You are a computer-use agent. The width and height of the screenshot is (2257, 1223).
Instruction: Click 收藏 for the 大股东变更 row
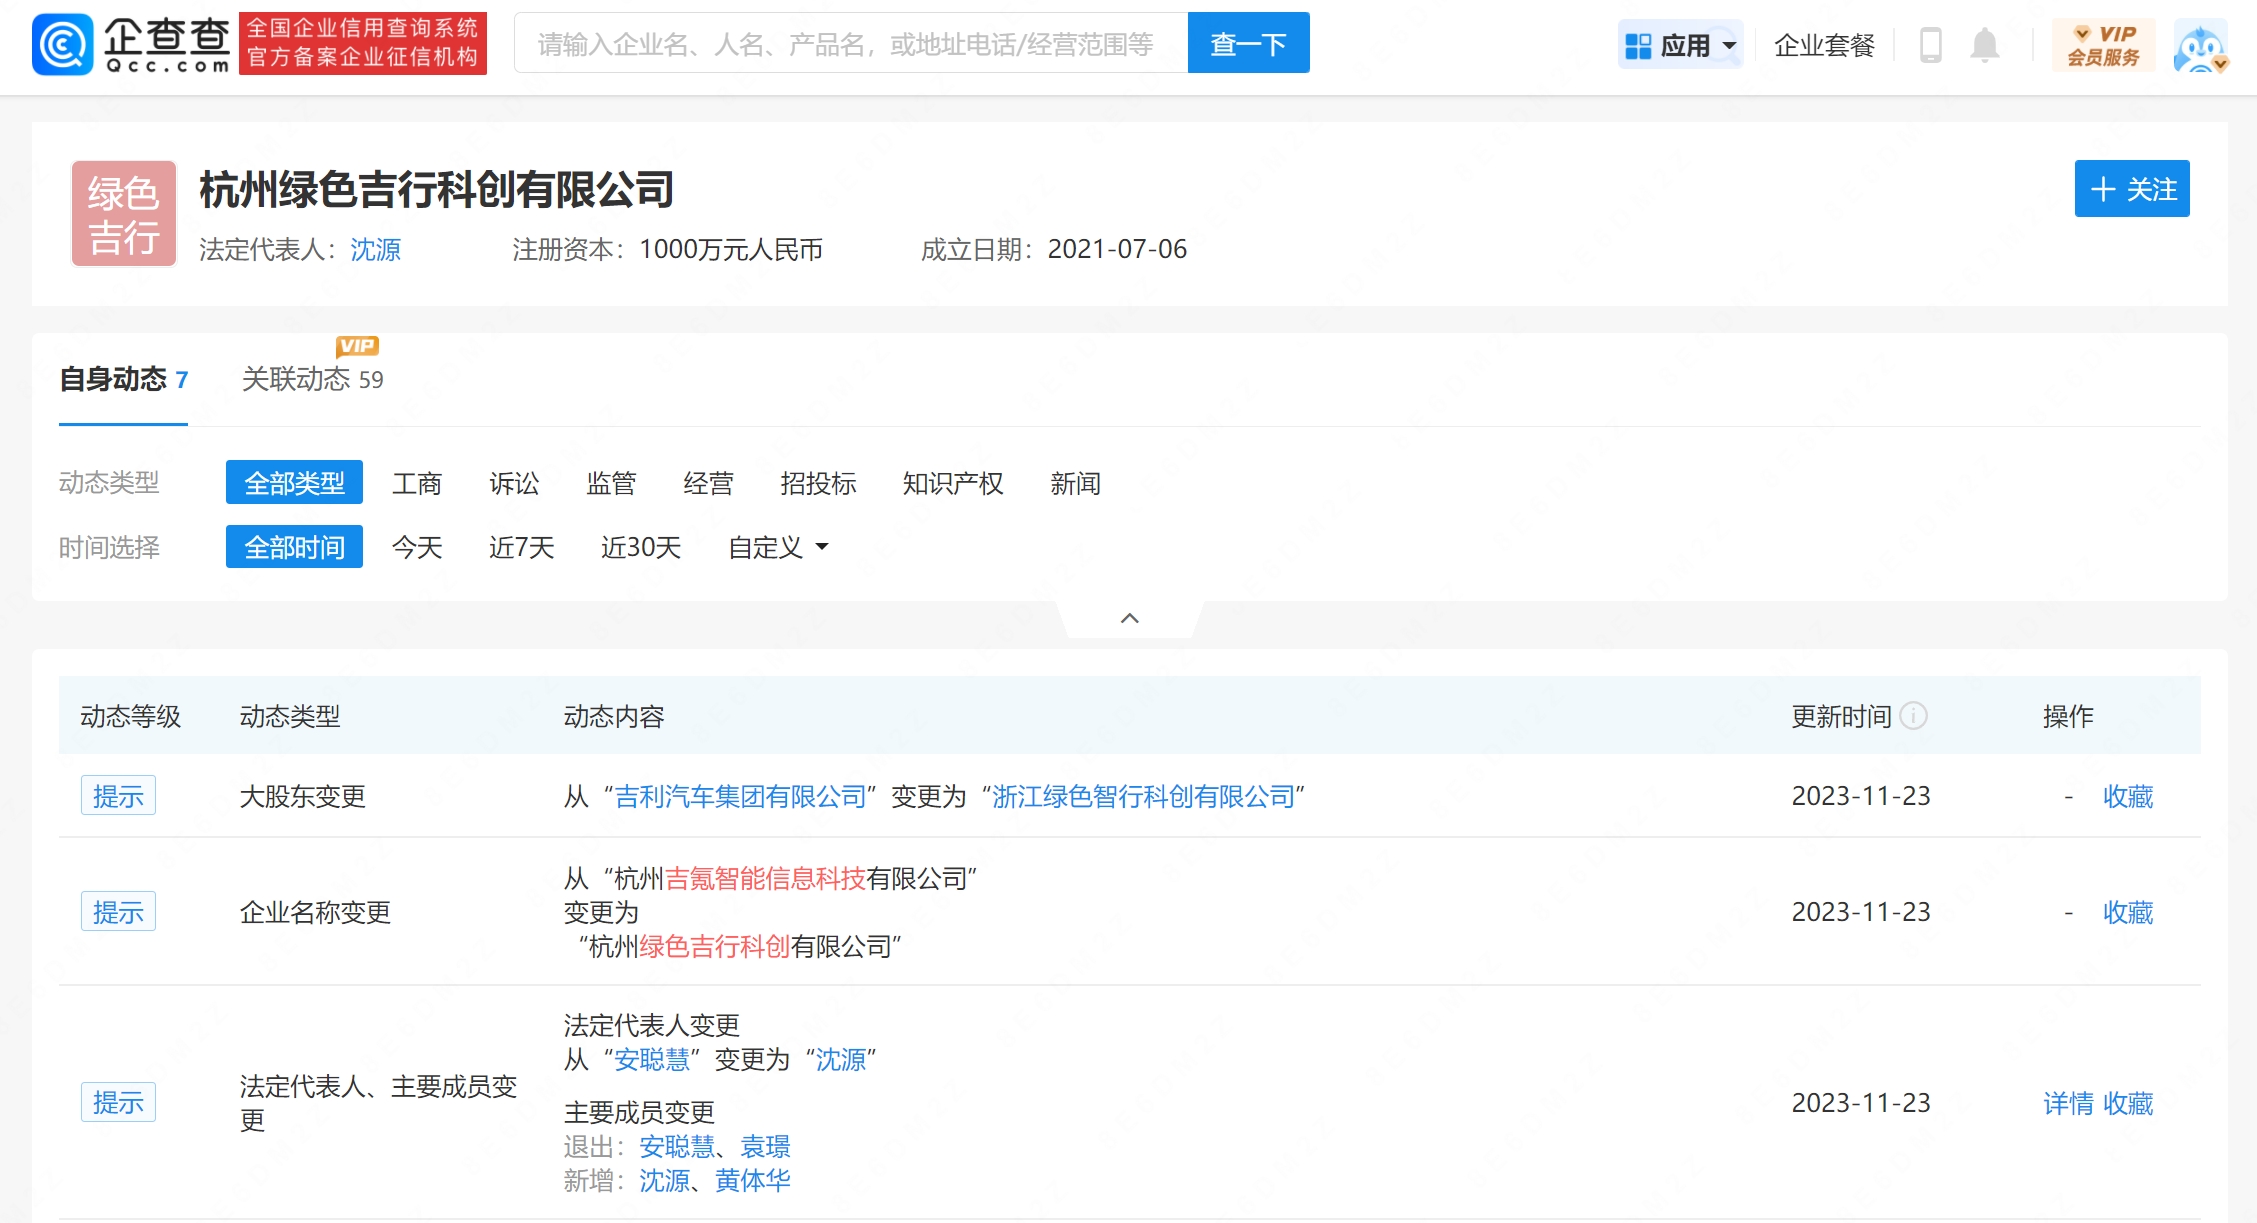(x=2128, y=796)
